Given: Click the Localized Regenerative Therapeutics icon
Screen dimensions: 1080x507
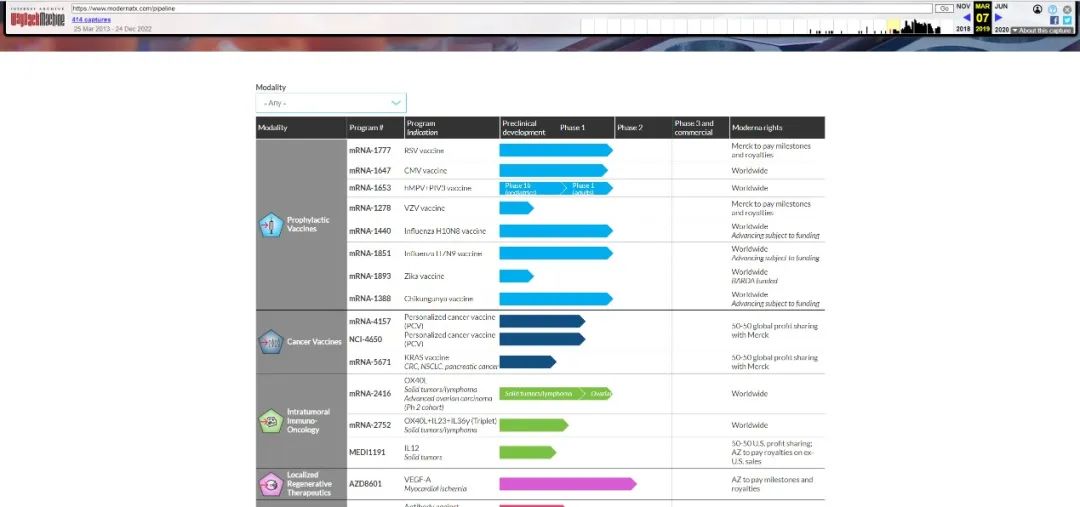Looking at the screenshot, I should click(271, 484).
